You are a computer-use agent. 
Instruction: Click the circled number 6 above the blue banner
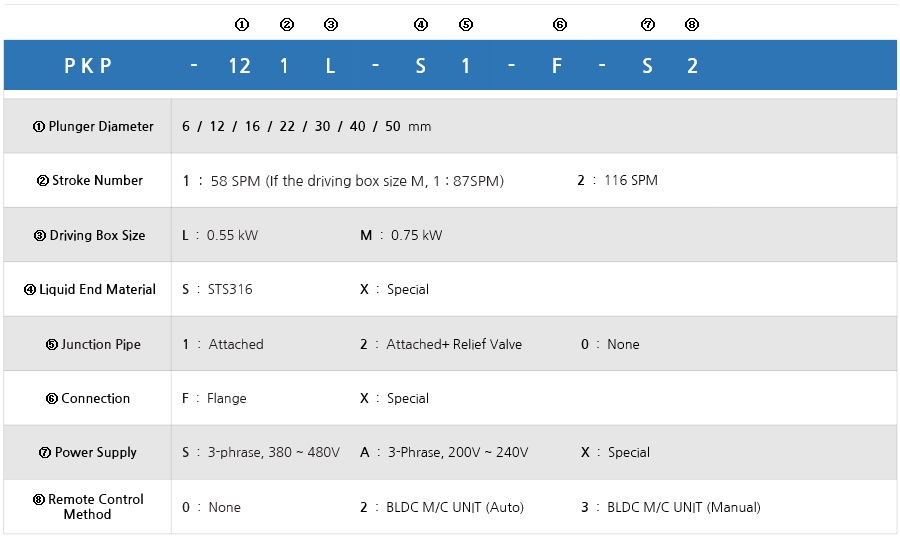pos(559,24)
